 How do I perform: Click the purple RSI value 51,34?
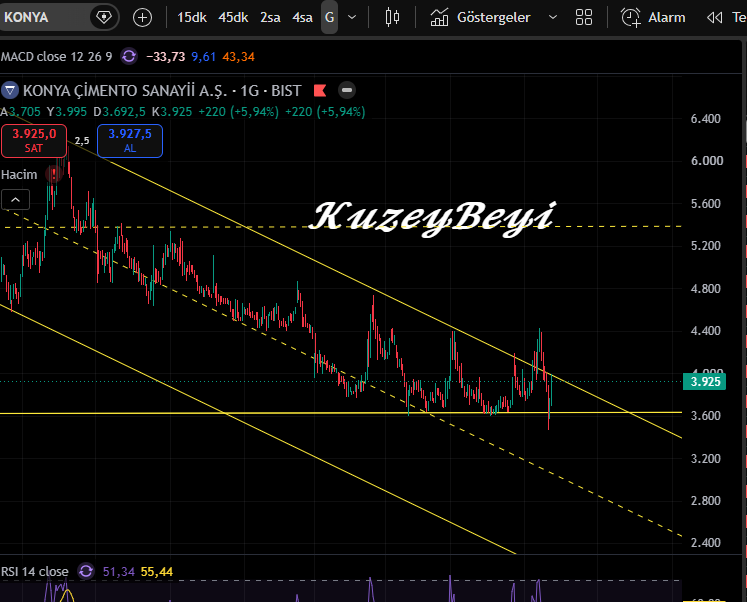[x=119, y=571]
